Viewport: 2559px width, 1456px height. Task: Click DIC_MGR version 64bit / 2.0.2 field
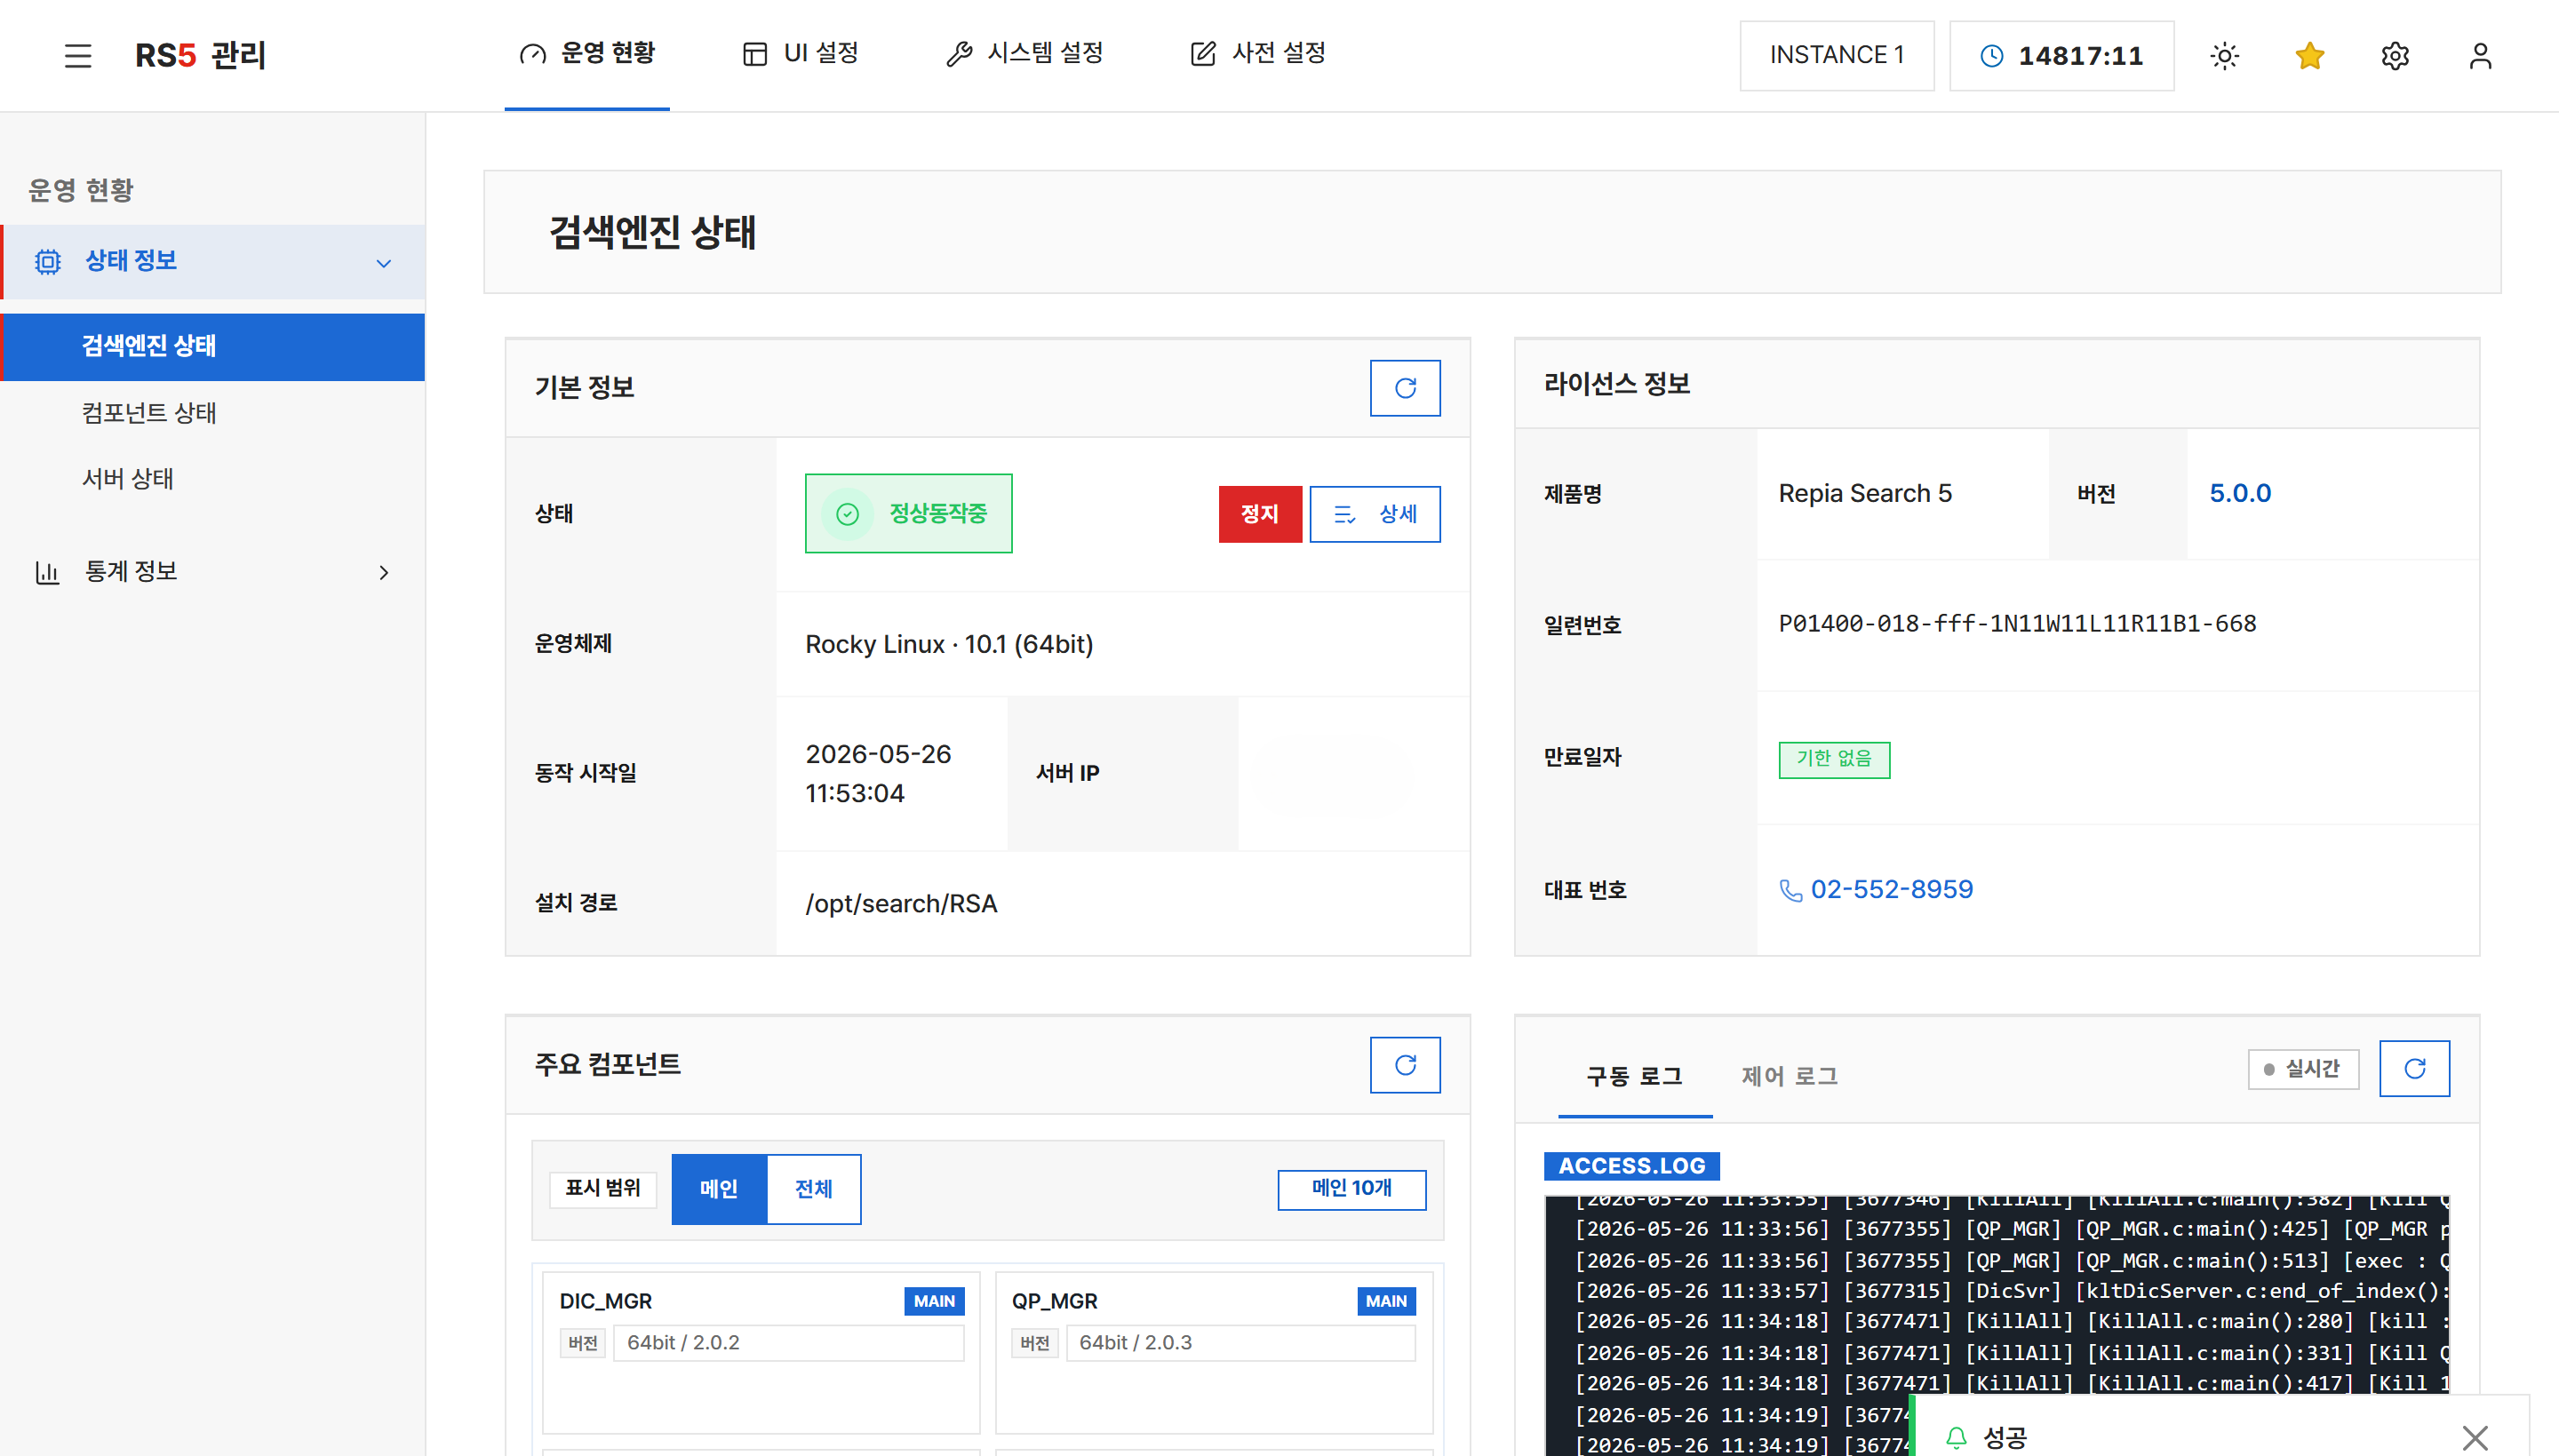[788, 1343]
